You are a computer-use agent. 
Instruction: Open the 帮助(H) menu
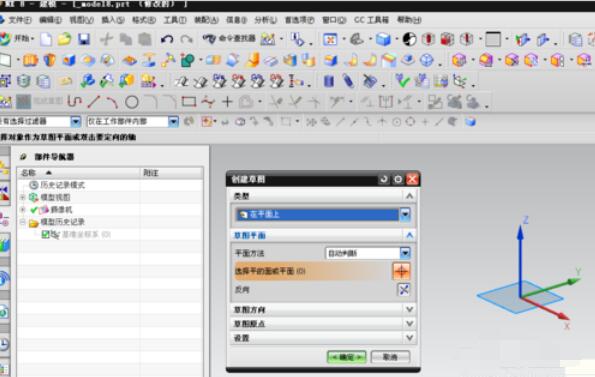[x=409, y=20]
